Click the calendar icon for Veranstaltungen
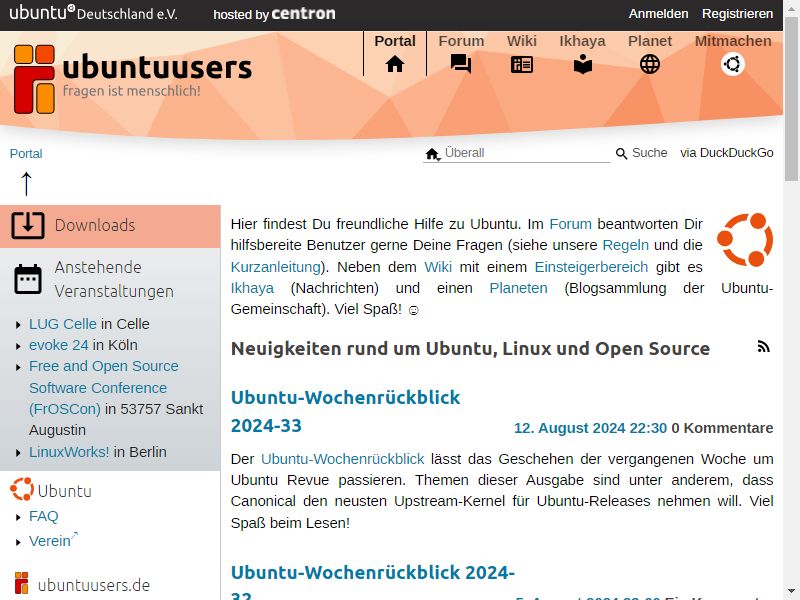The height and width of the screenshot is (600, 800). 28,279
